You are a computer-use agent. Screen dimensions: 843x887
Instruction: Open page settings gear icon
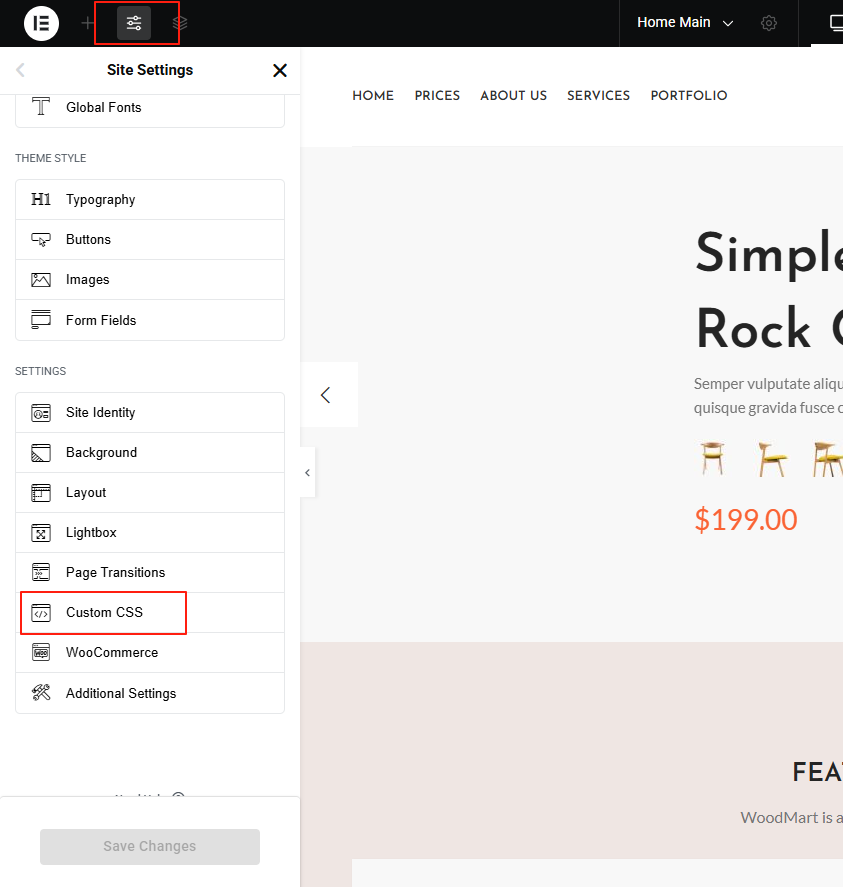768,23
